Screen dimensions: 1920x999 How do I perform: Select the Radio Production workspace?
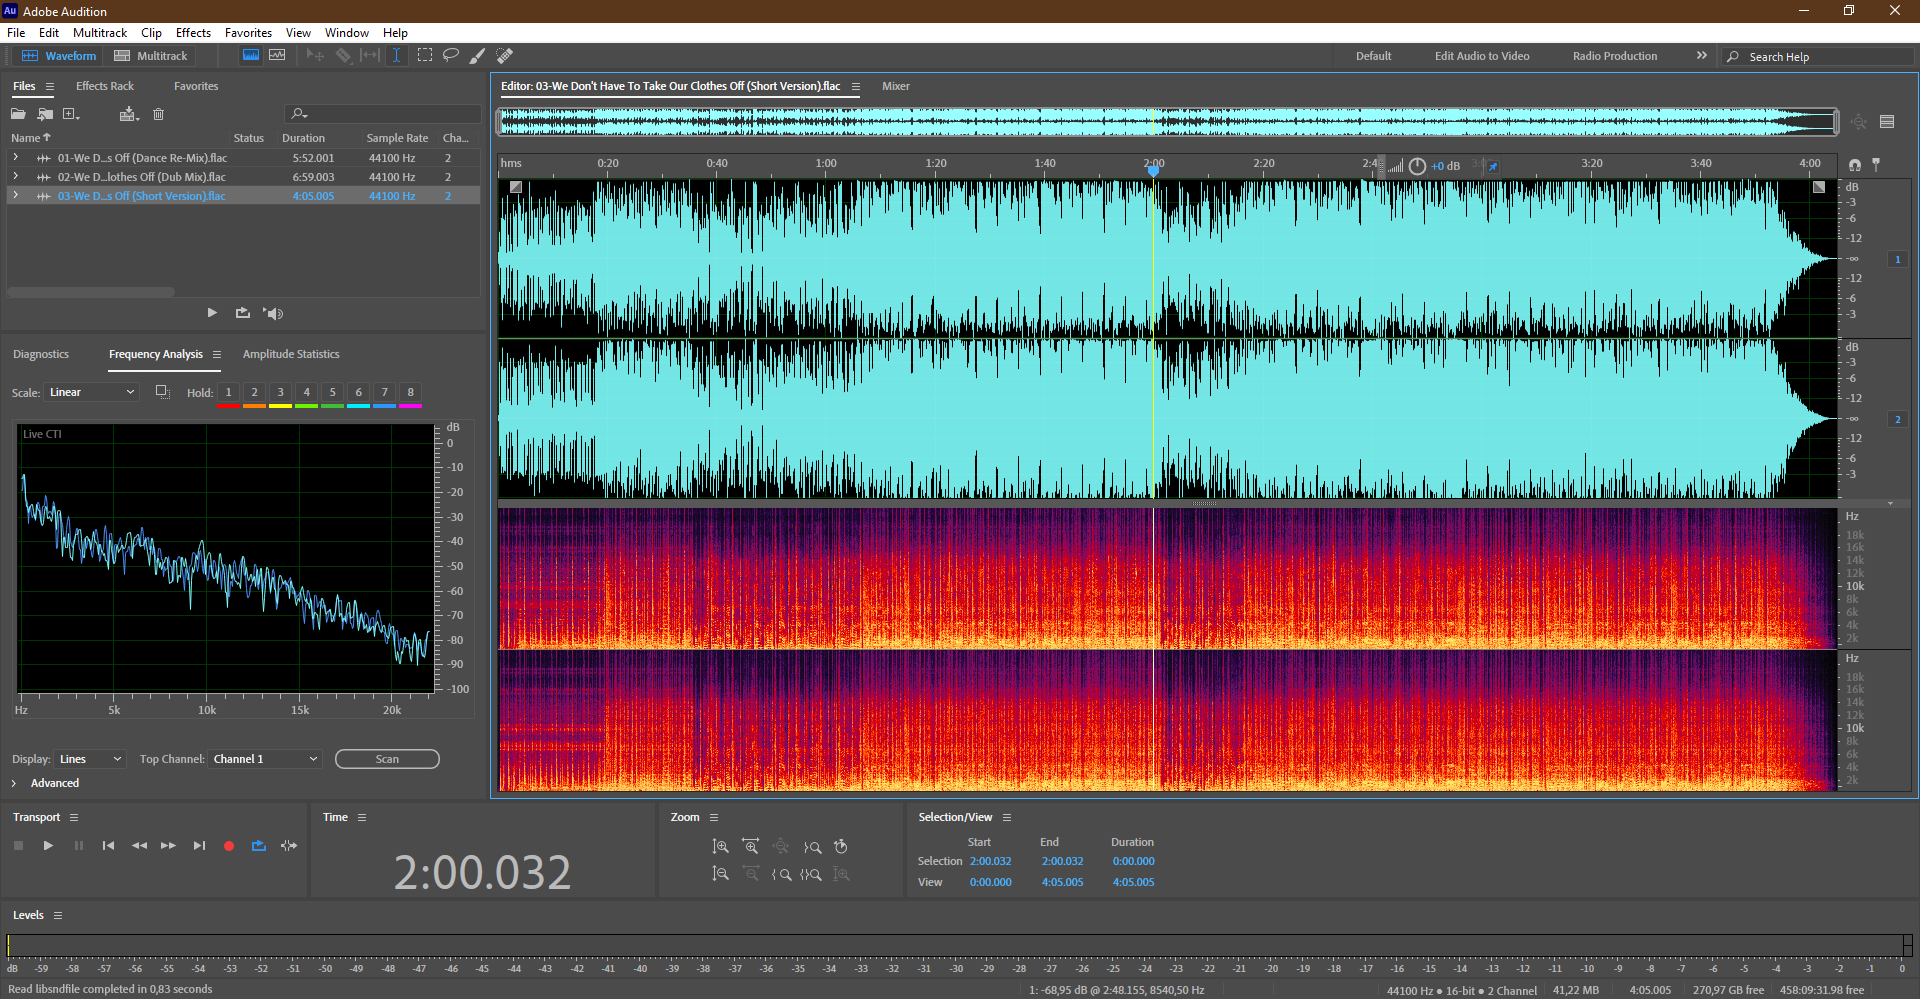1615,56
